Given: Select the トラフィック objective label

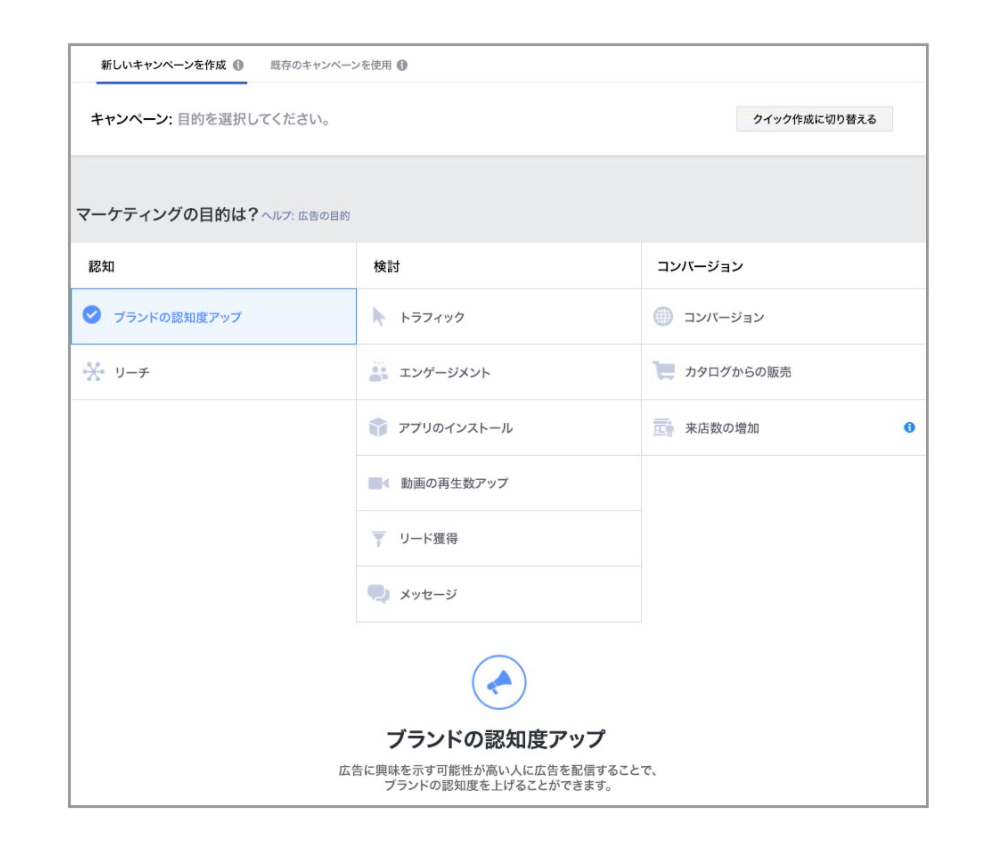Looking at the screenshot, I should tap(432, 317).
